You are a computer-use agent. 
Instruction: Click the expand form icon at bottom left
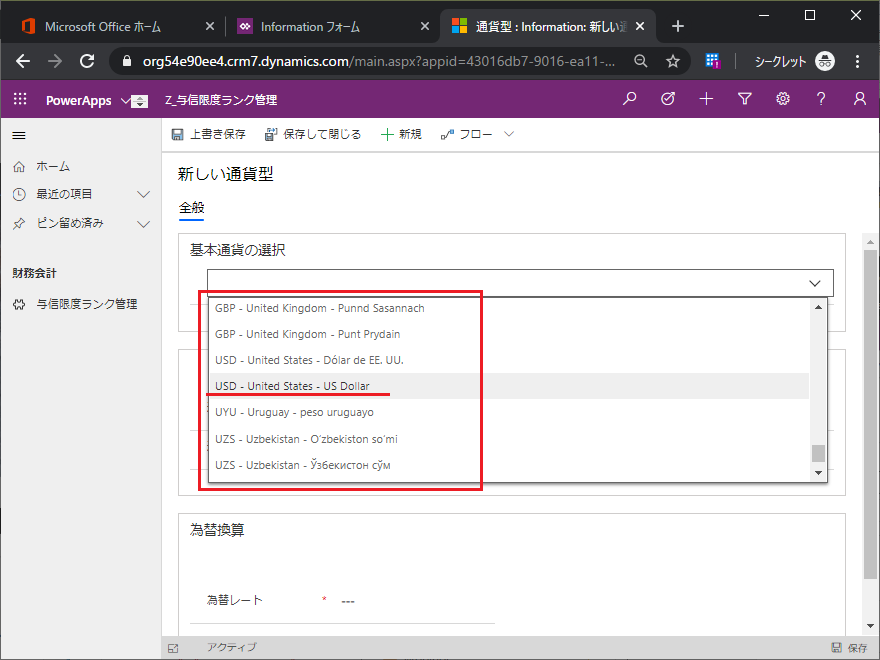pos(173,648)
